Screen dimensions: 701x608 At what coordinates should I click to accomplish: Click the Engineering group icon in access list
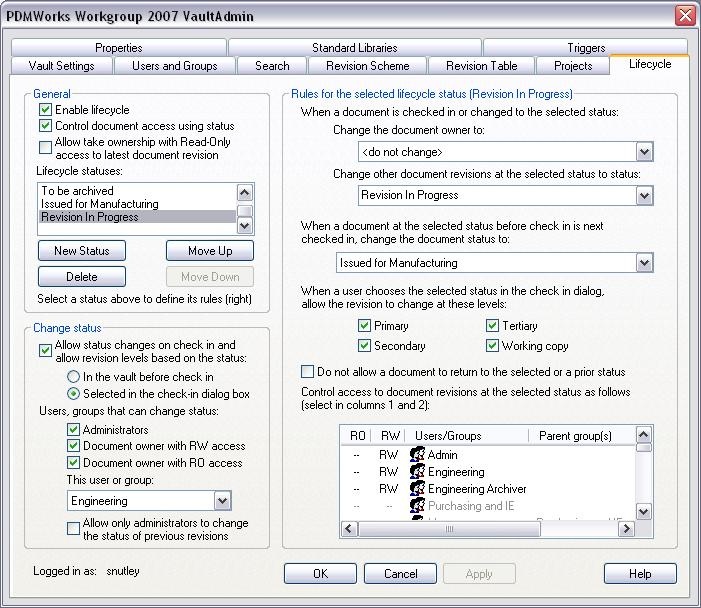click(417, 471)
